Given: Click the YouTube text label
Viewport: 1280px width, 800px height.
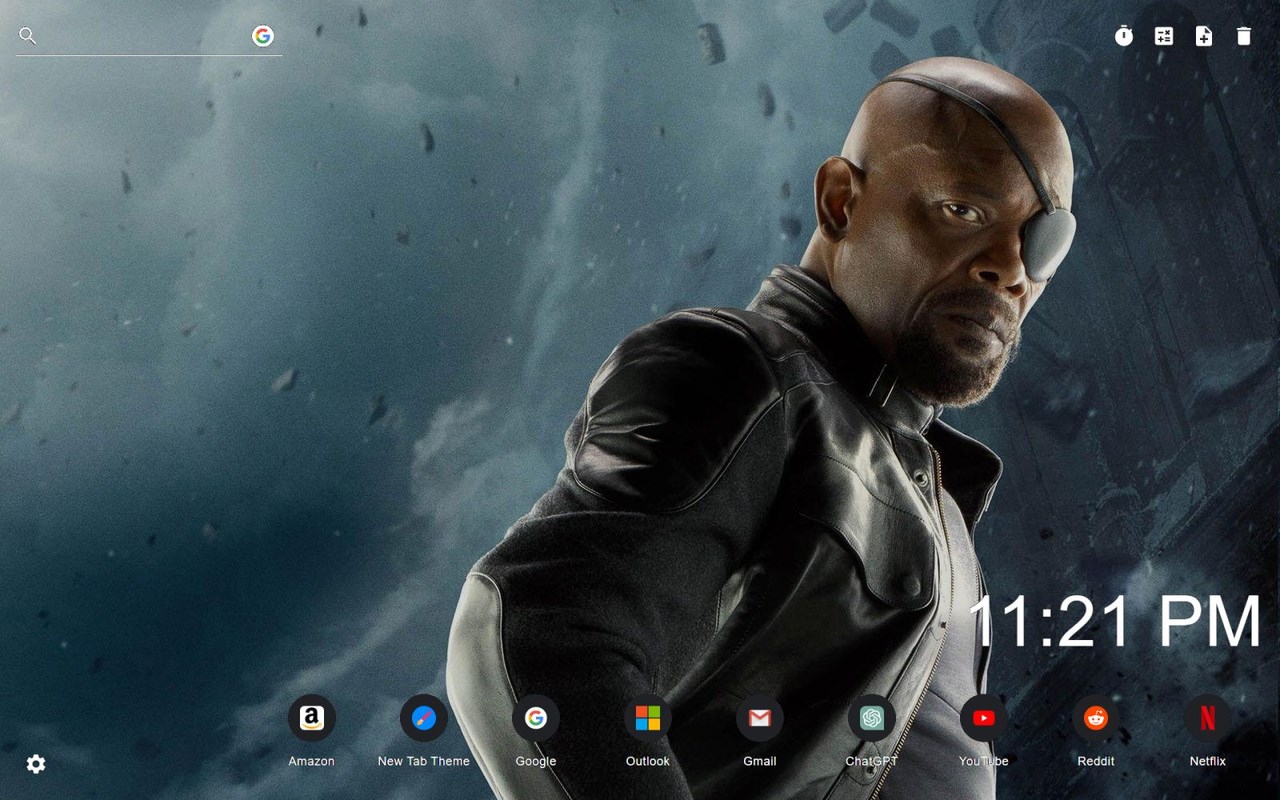Looking at the screenshot, I should [x=984, y=761].
